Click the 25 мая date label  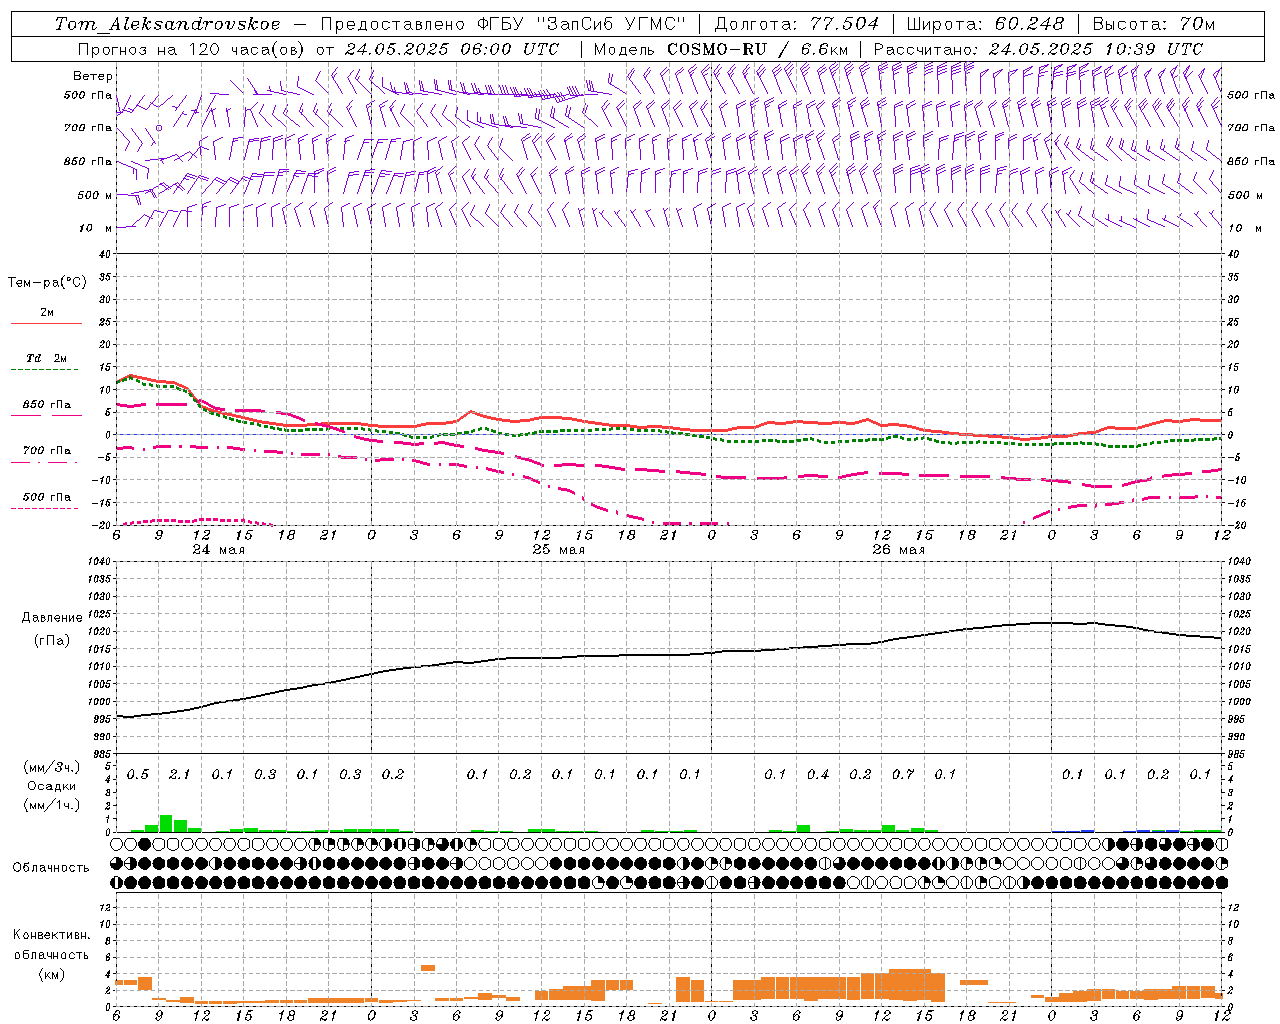tap(559, 550)
